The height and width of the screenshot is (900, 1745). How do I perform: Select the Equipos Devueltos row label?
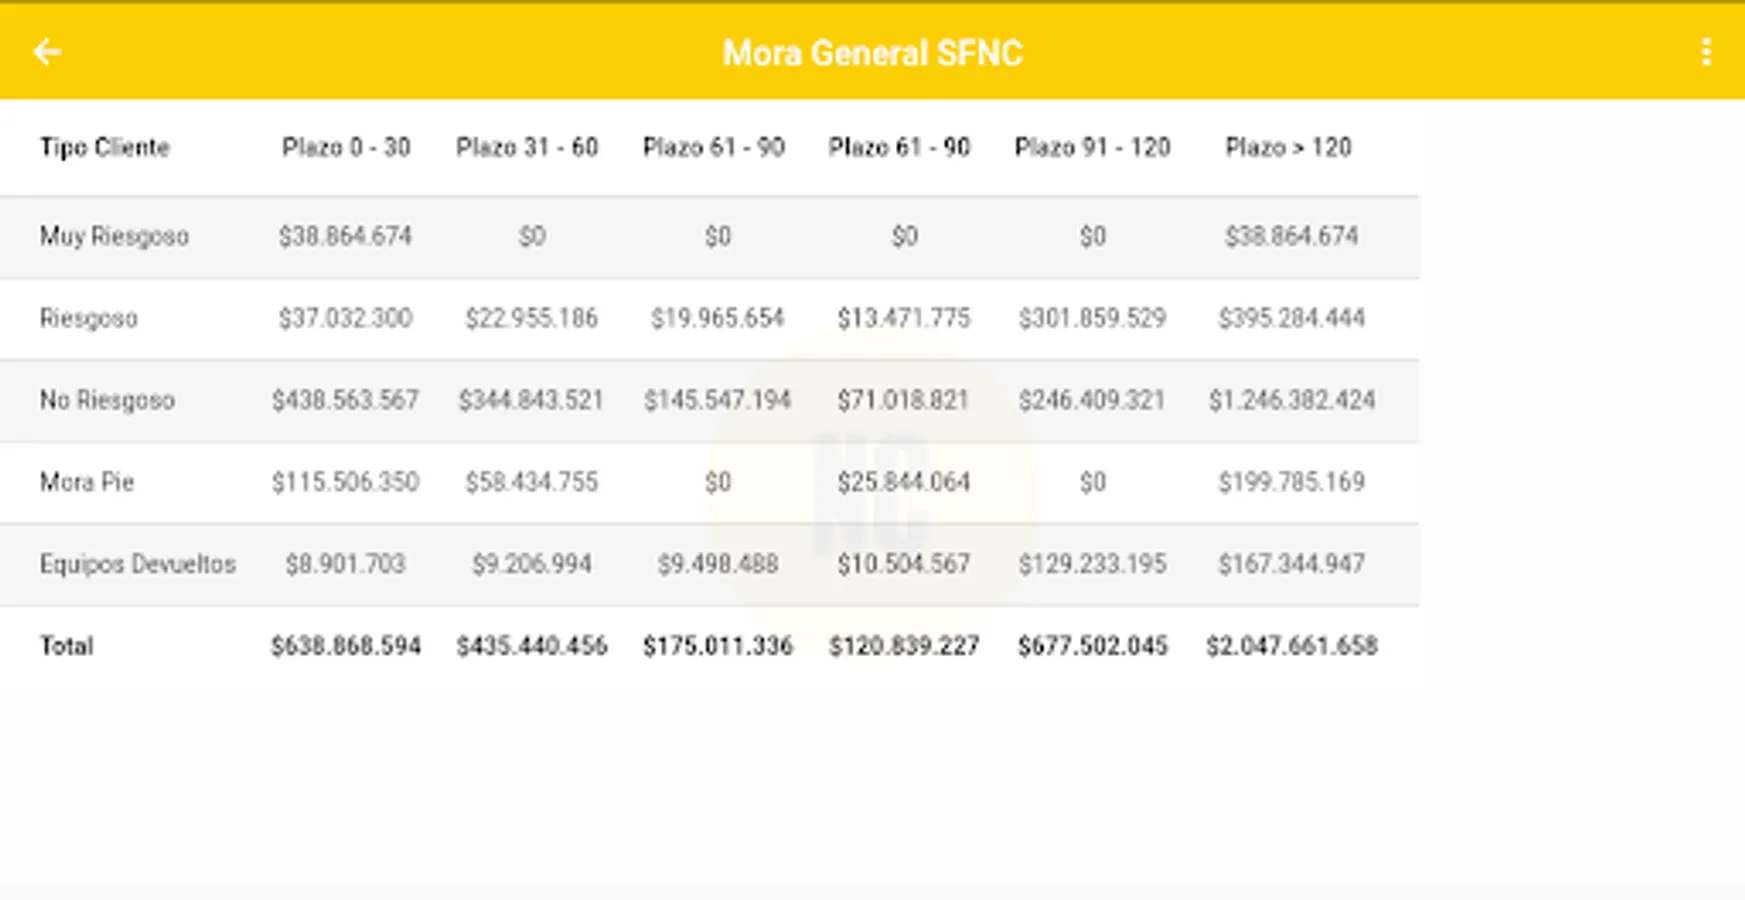(x=138, y=565)
